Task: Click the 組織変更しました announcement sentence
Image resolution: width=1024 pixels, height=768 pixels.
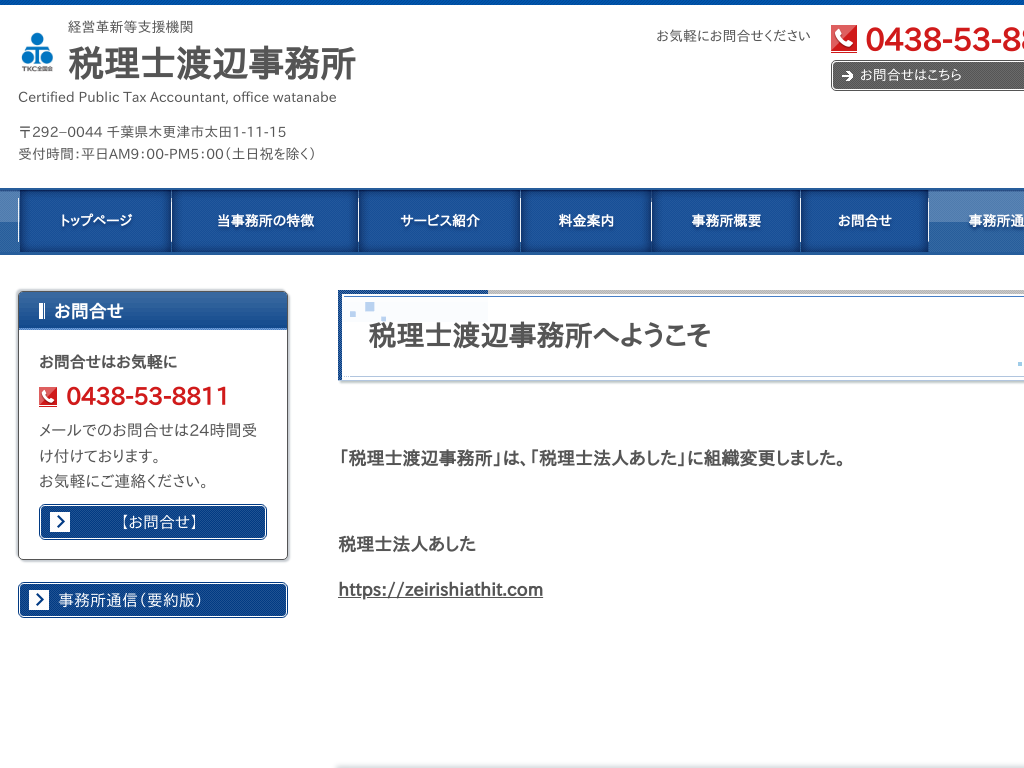Action: pyautogui.click(x=592, y=458)
